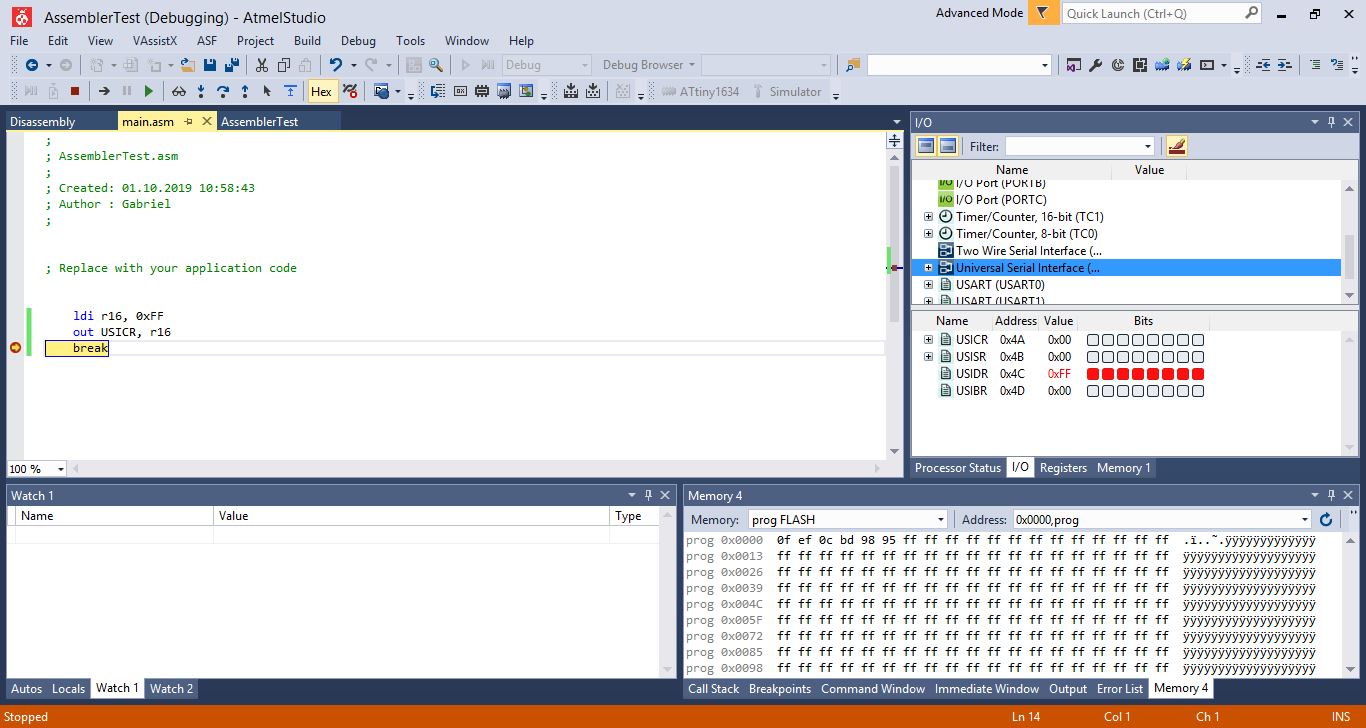Click the orange notification filter flag icon

[1043, 13]
